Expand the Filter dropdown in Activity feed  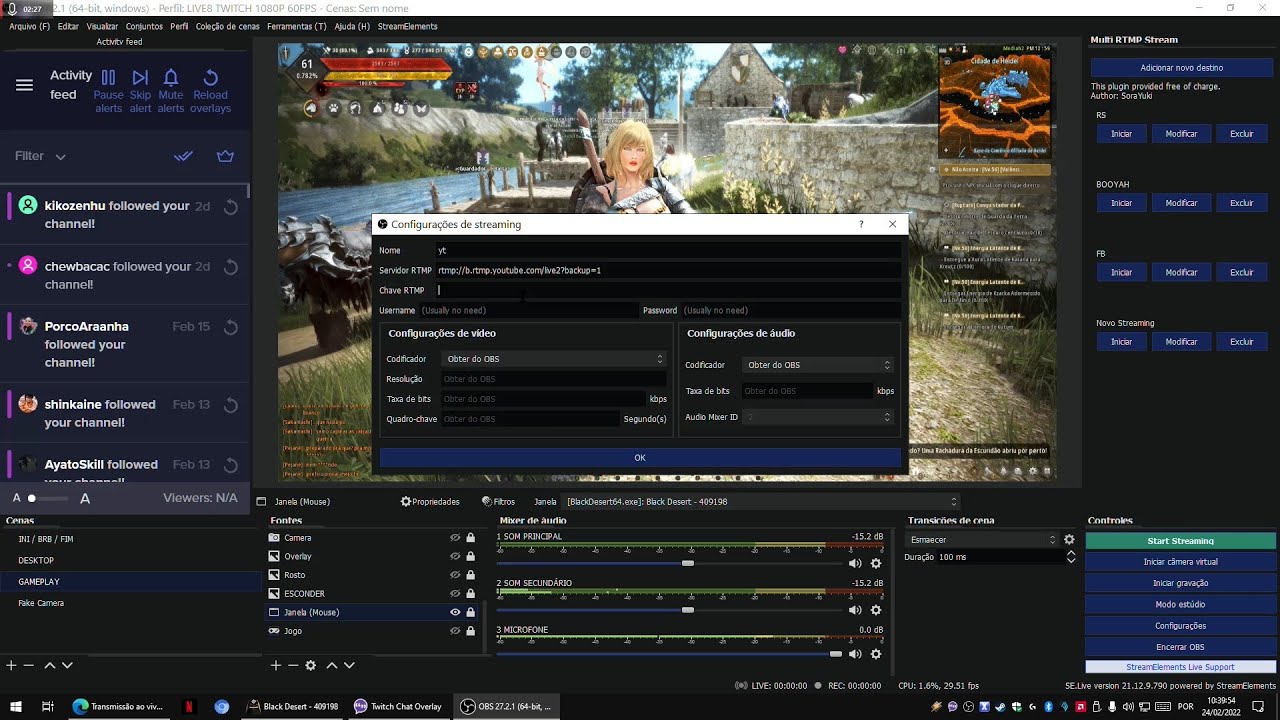click(x=40, y=156)
